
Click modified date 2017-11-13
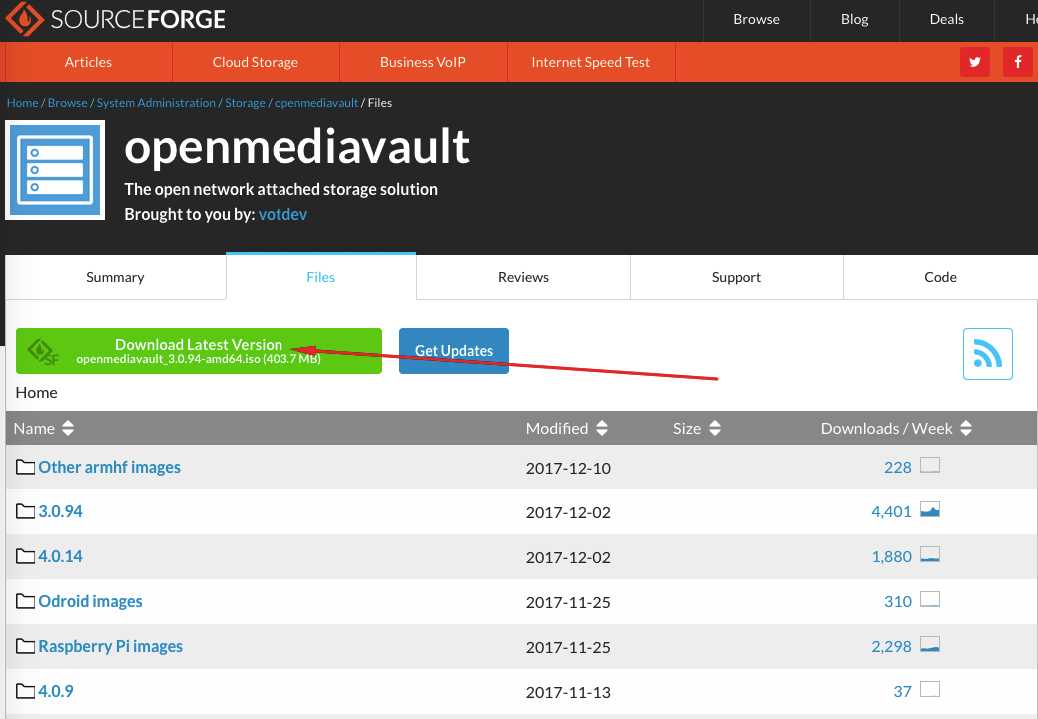(x=568, y=692)
